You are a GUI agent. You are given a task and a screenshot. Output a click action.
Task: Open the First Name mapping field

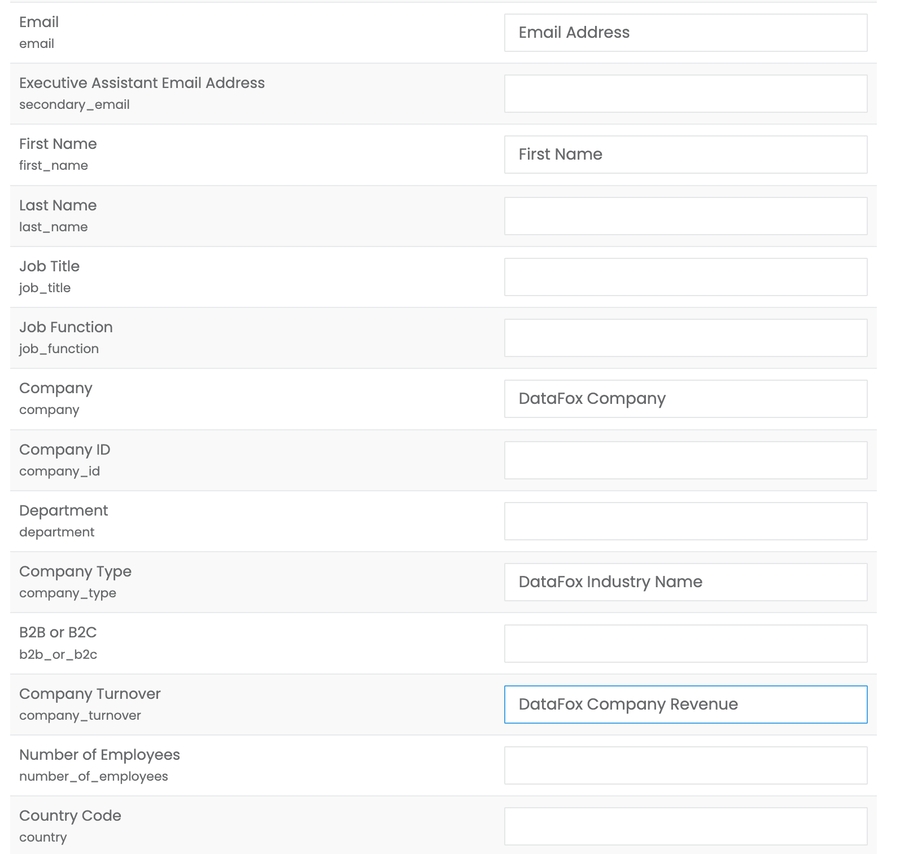(x=685, y=155)
